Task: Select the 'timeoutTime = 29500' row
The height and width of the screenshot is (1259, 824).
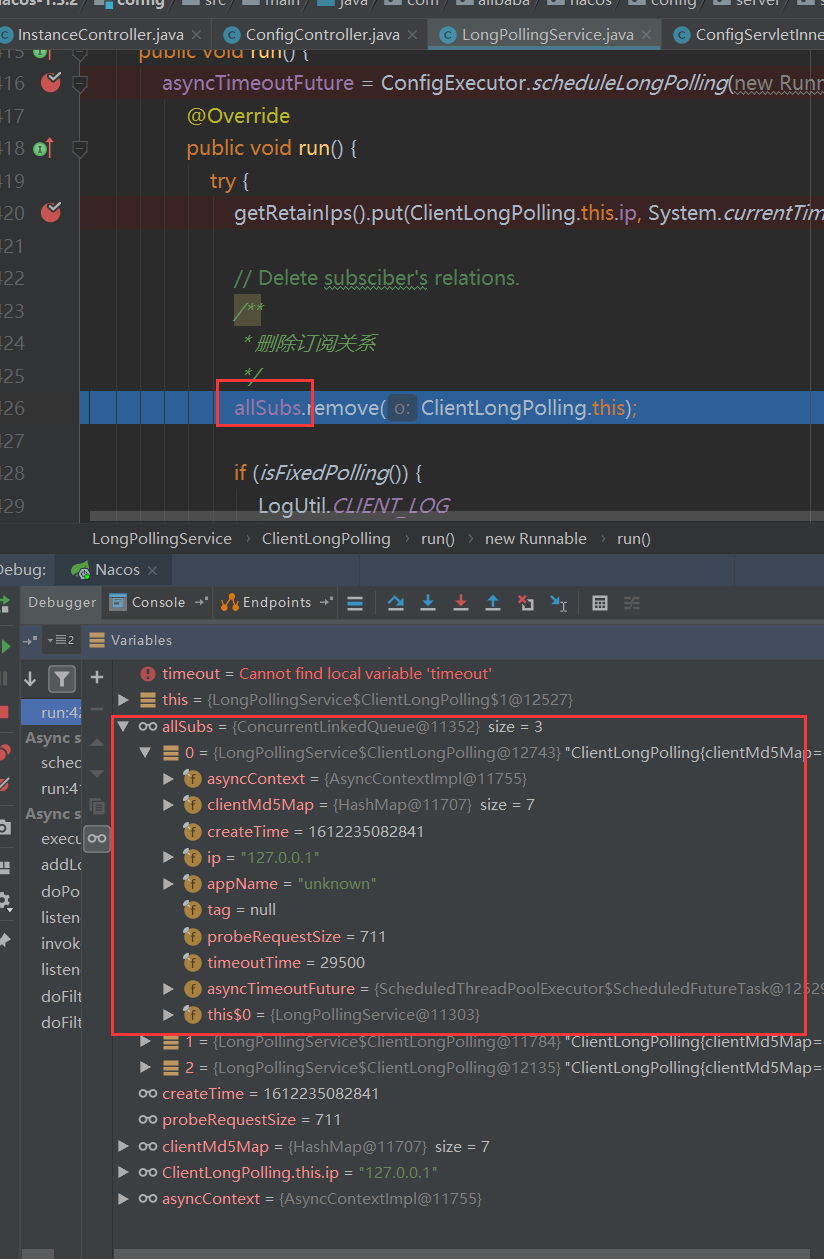Action: coord(469,962)
